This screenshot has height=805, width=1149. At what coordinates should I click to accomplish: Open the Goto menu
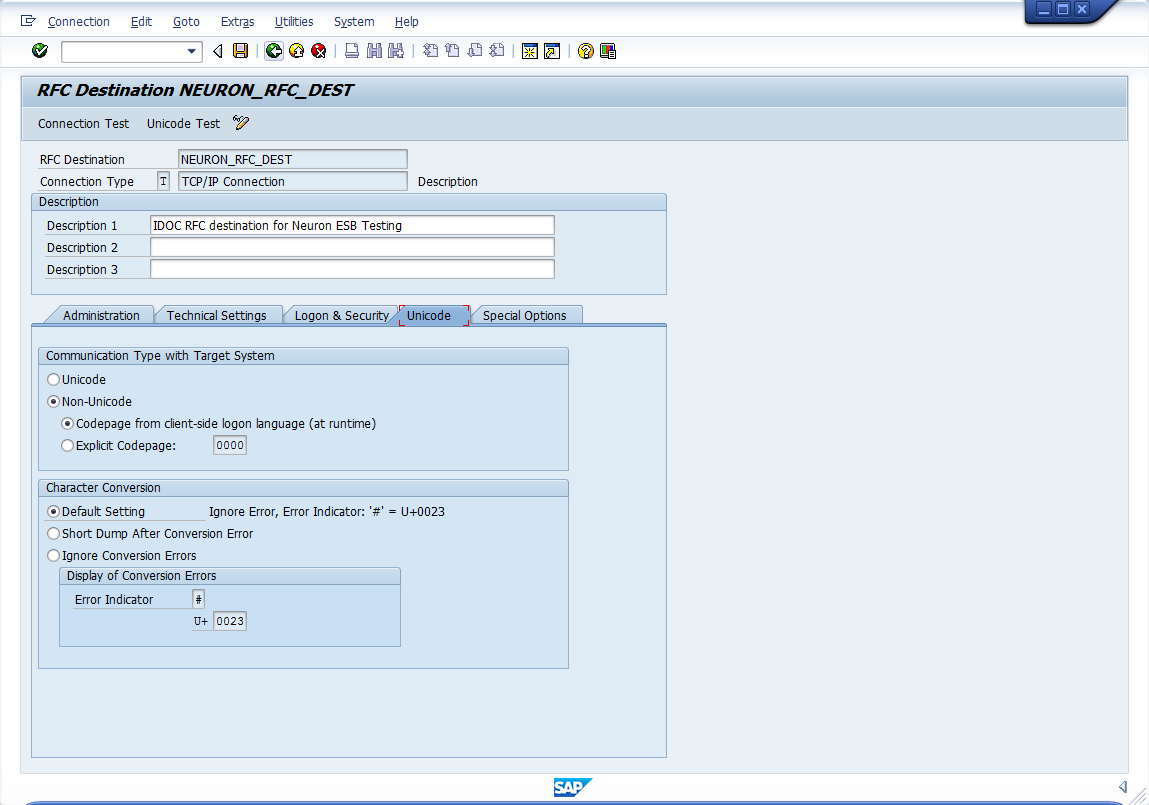coord(186,22)
